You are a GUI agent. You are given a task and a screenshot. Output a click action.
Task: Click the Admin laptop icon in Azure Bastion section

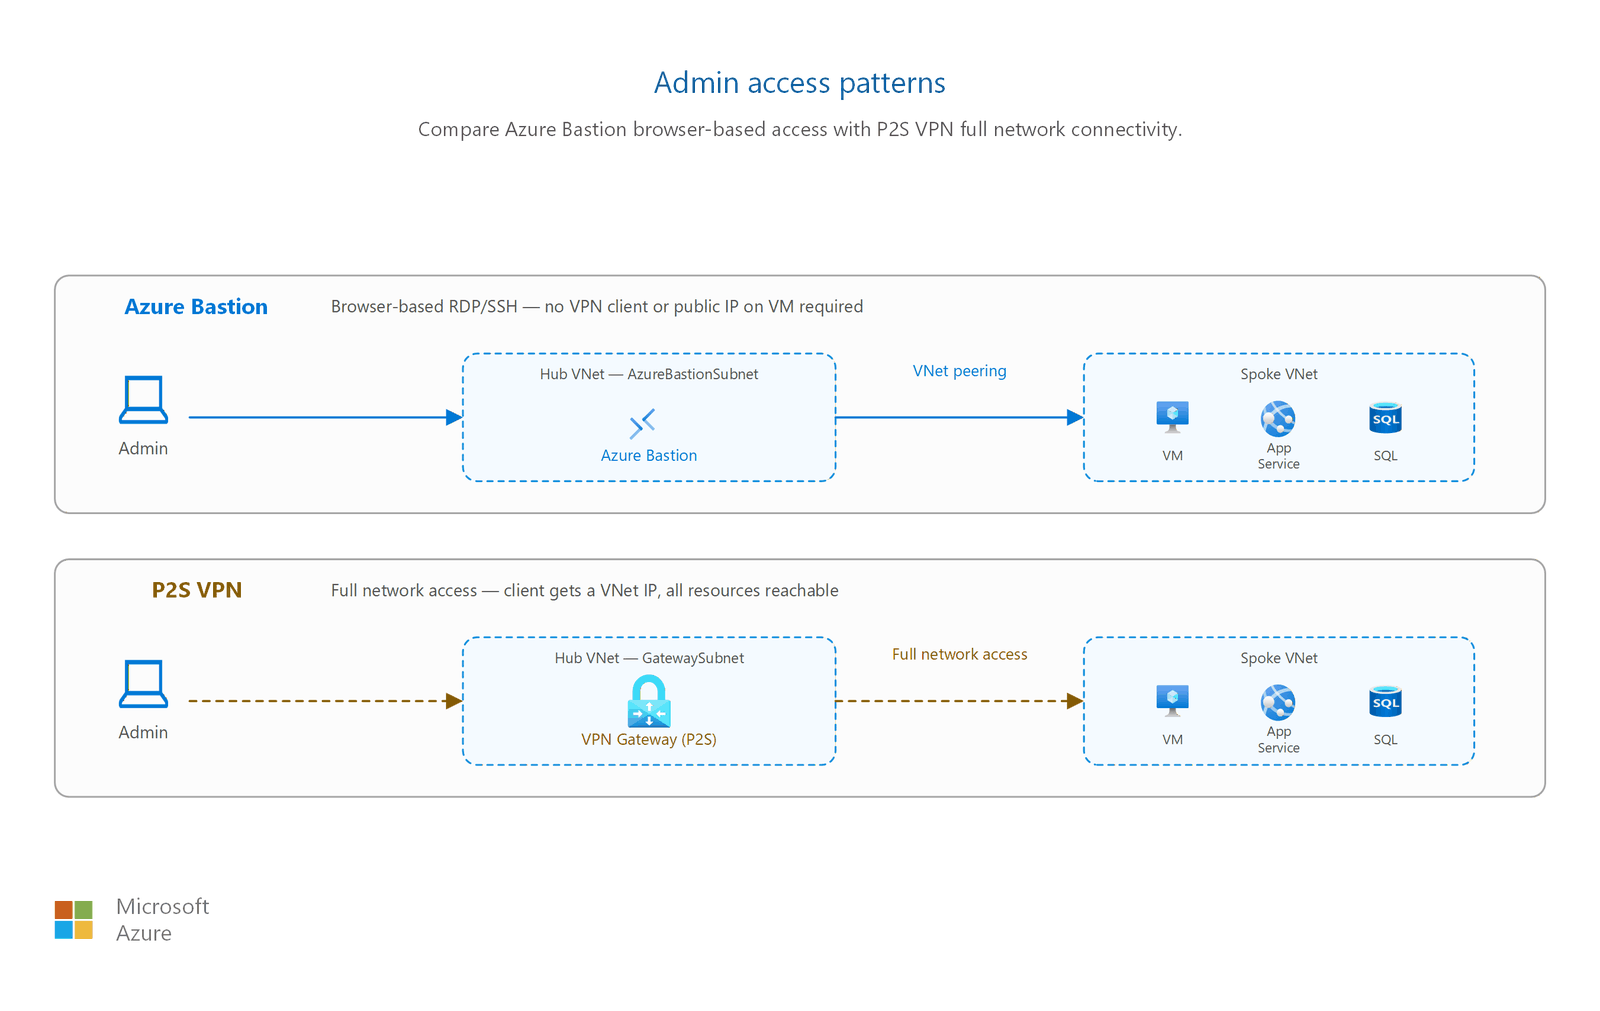pyautogui.click(x=143, y=400)
